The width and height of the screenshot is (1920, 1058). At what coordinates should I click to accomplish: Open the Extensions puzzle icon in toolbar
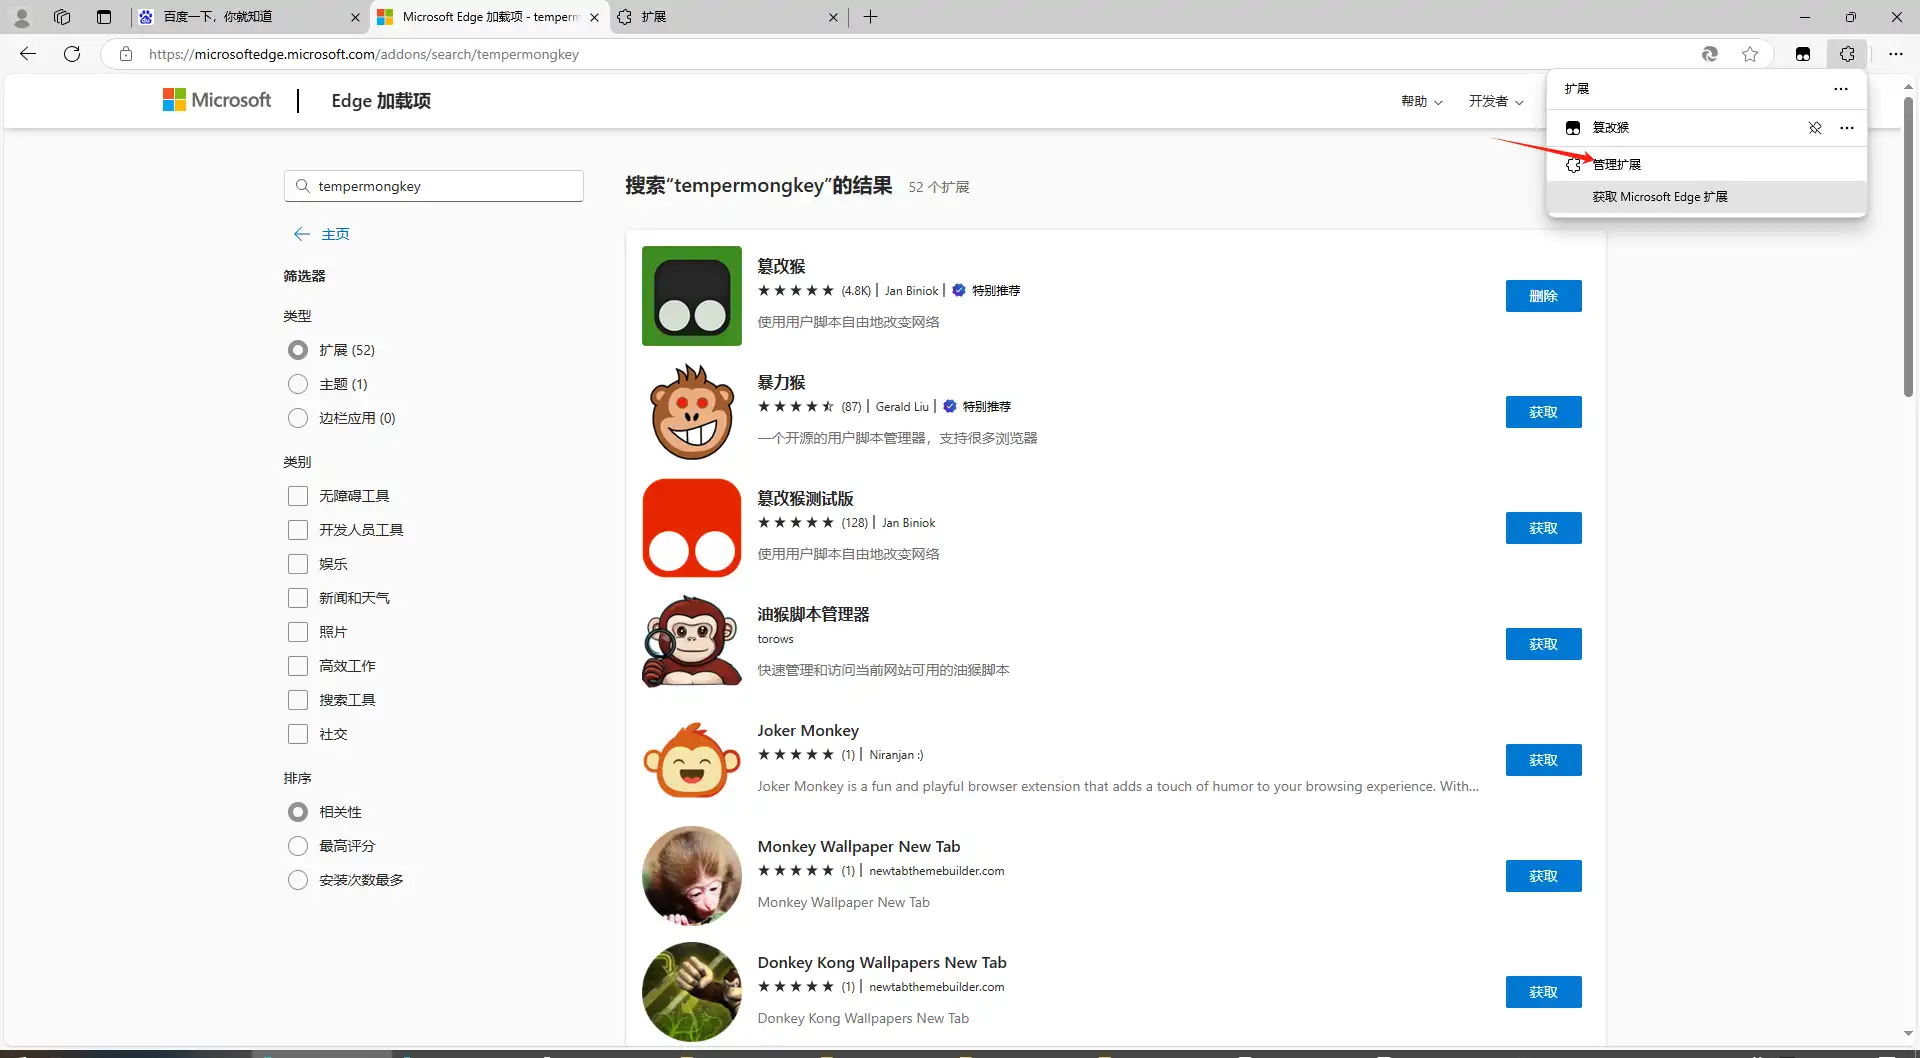(x=1846, y=54)
